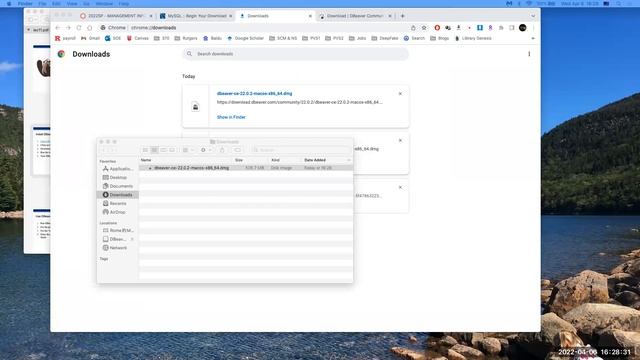640x360 pixels.
Task: Open Chrome profile avatar
Action: (522, 28)
